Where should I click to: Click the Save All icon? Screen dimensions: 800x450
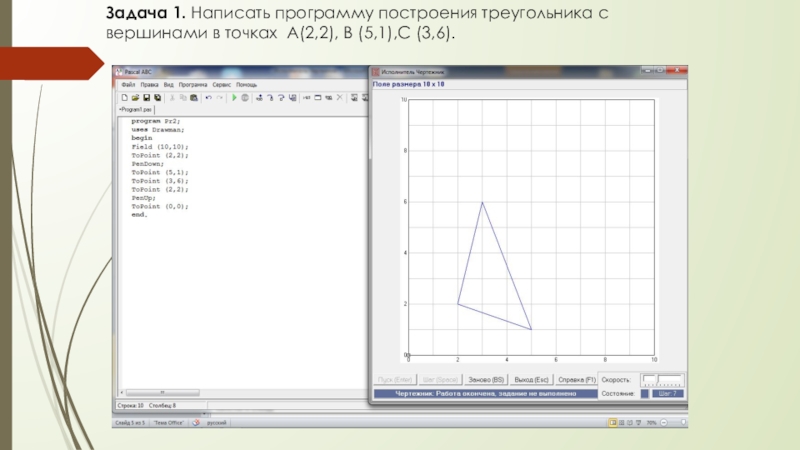coord(158,97)
